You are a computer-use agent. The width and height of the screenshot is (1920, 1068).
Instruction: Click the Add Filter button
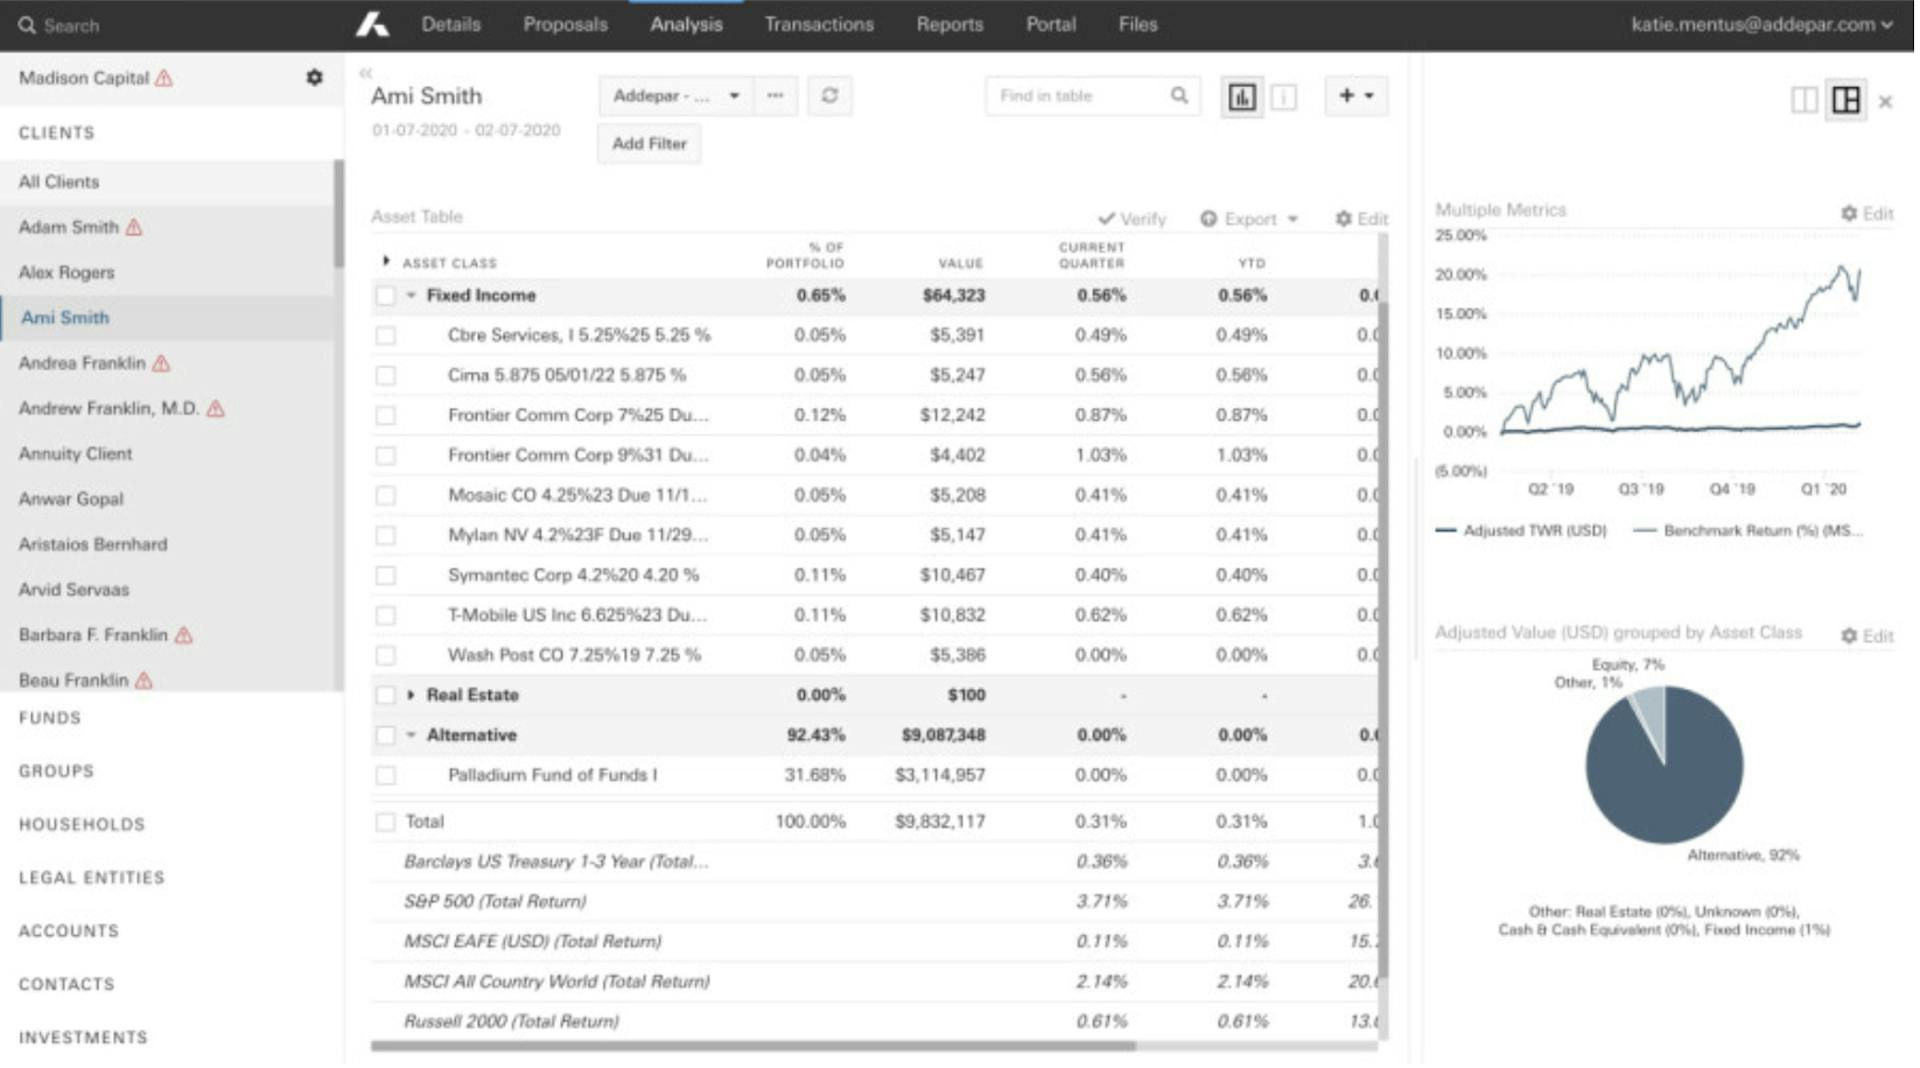[x=648, y=143]
